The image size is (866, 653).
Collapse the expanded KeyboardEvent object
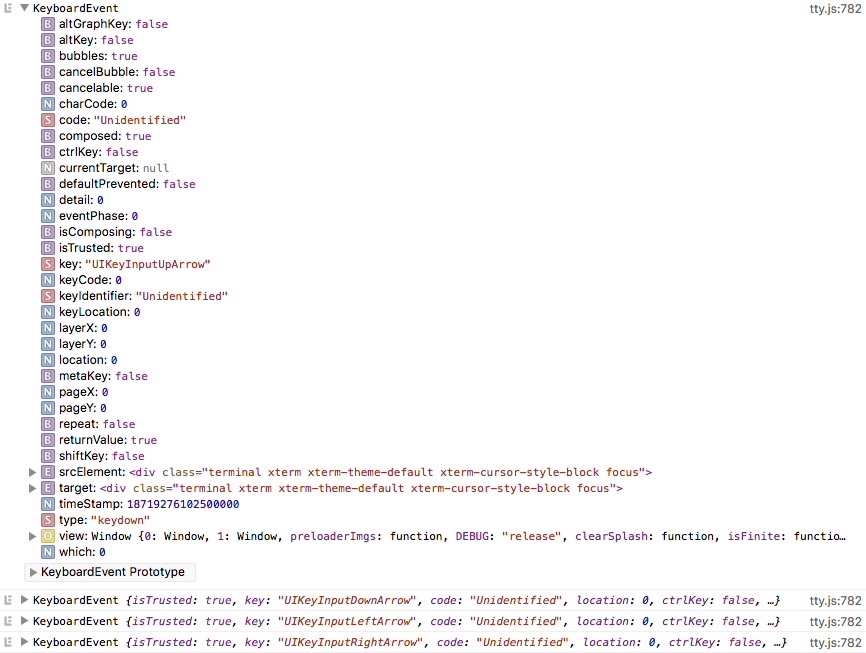coord(23,8)
